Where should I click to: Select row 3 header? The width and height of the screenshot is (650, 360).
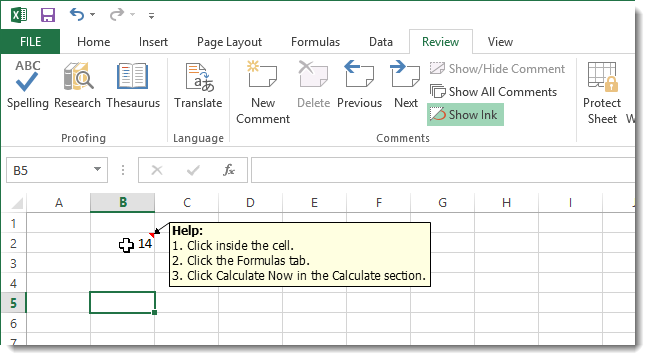pyautogui.click(x=14, y=263)
